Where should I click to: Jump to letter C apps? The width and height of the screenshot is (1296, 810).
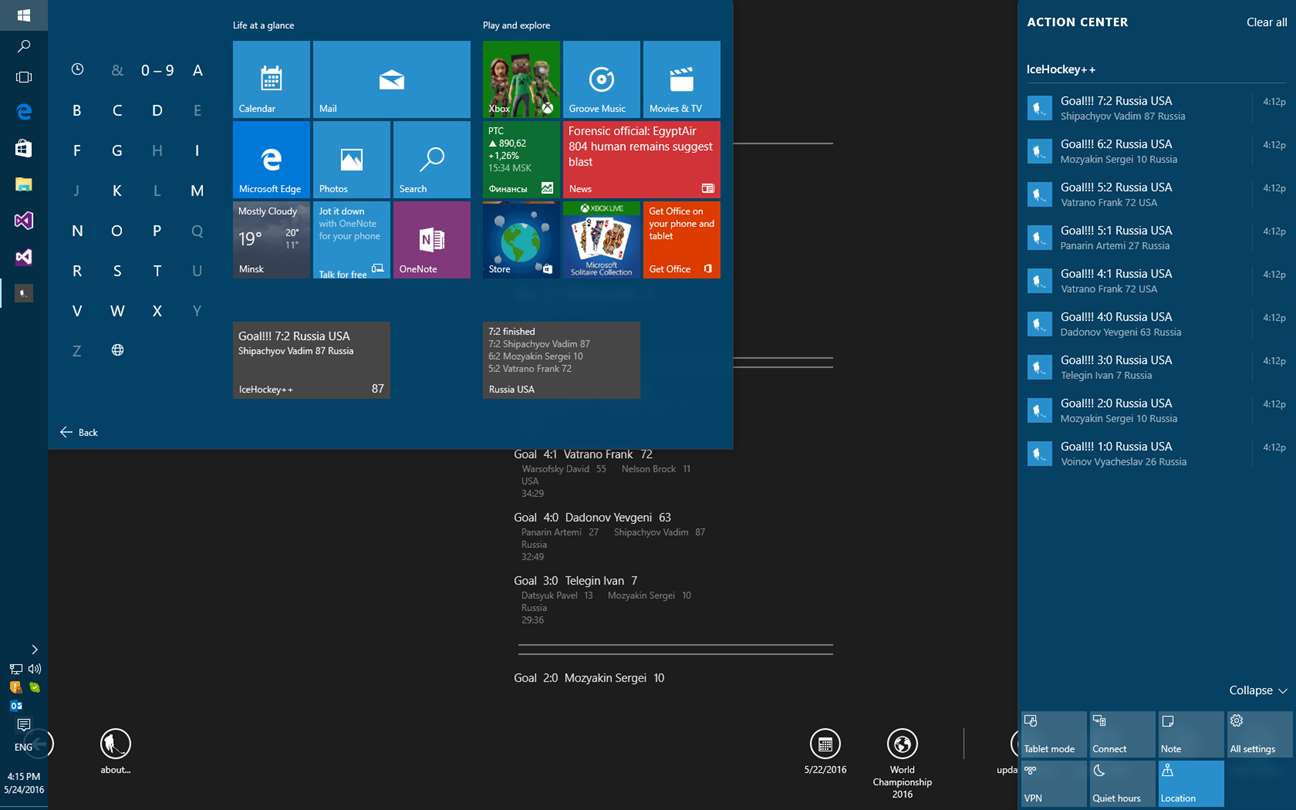[117, 110]
